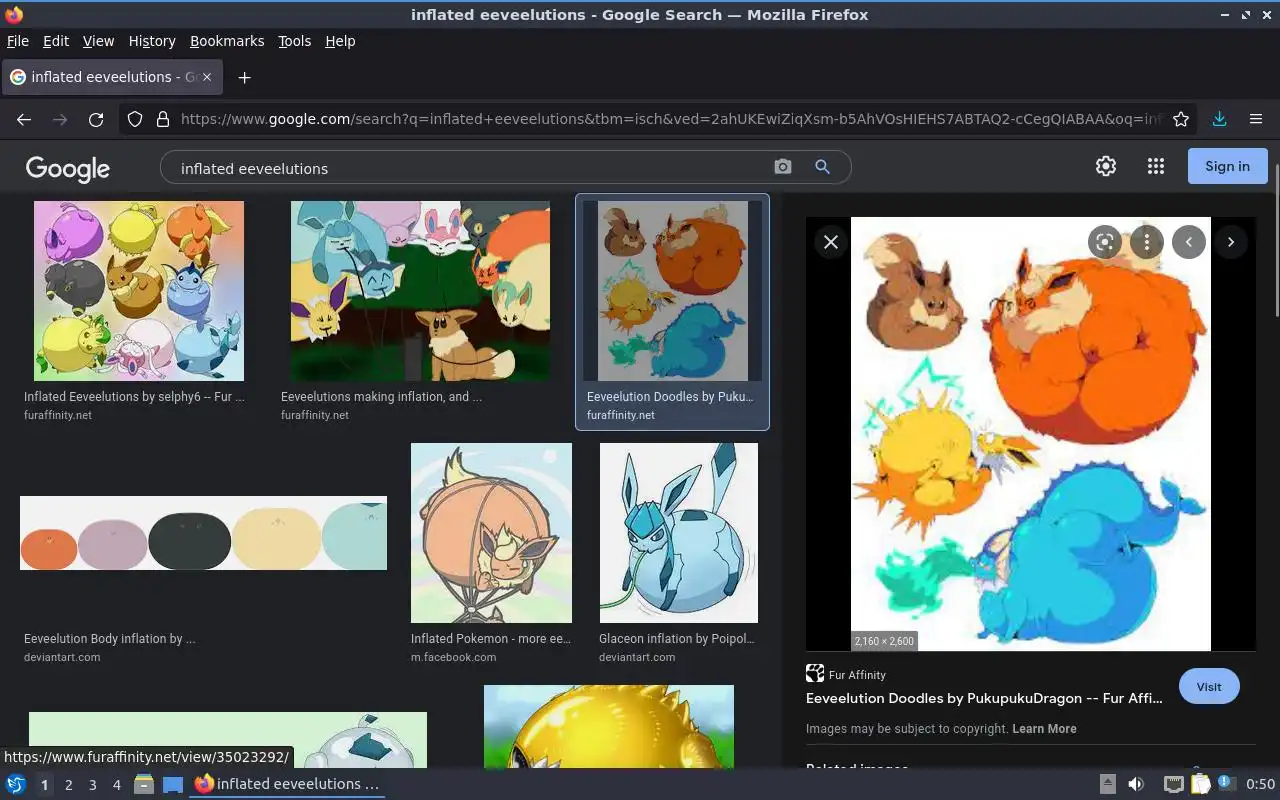Switch to workspace 3 in taskbar
This screenshot has width=1280, height=800.
point(93,785)
